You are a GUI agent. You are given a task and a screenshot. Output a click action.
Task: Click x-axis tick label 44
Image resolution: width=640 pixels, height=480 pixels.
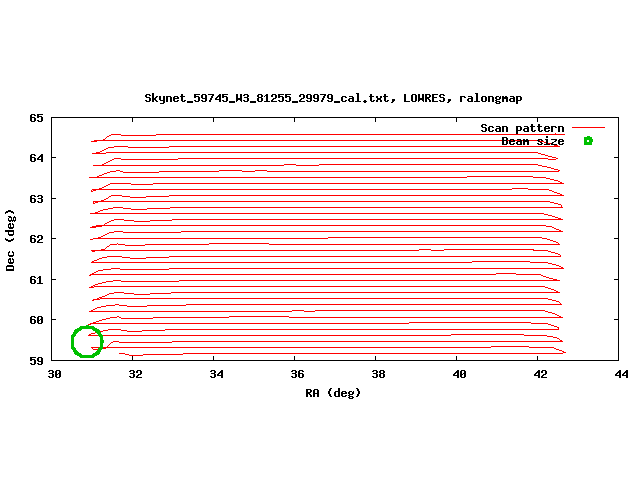(x=621, y=374)
